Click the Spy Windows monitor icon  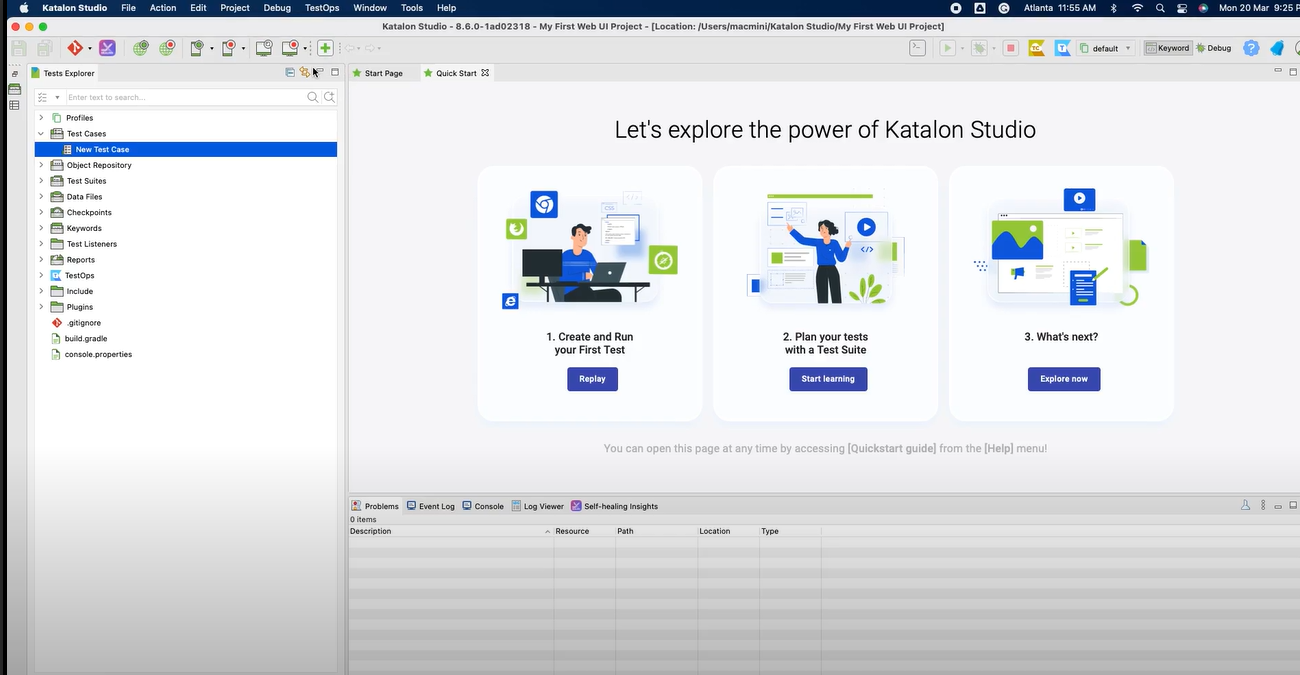click(x=264, y=48)
